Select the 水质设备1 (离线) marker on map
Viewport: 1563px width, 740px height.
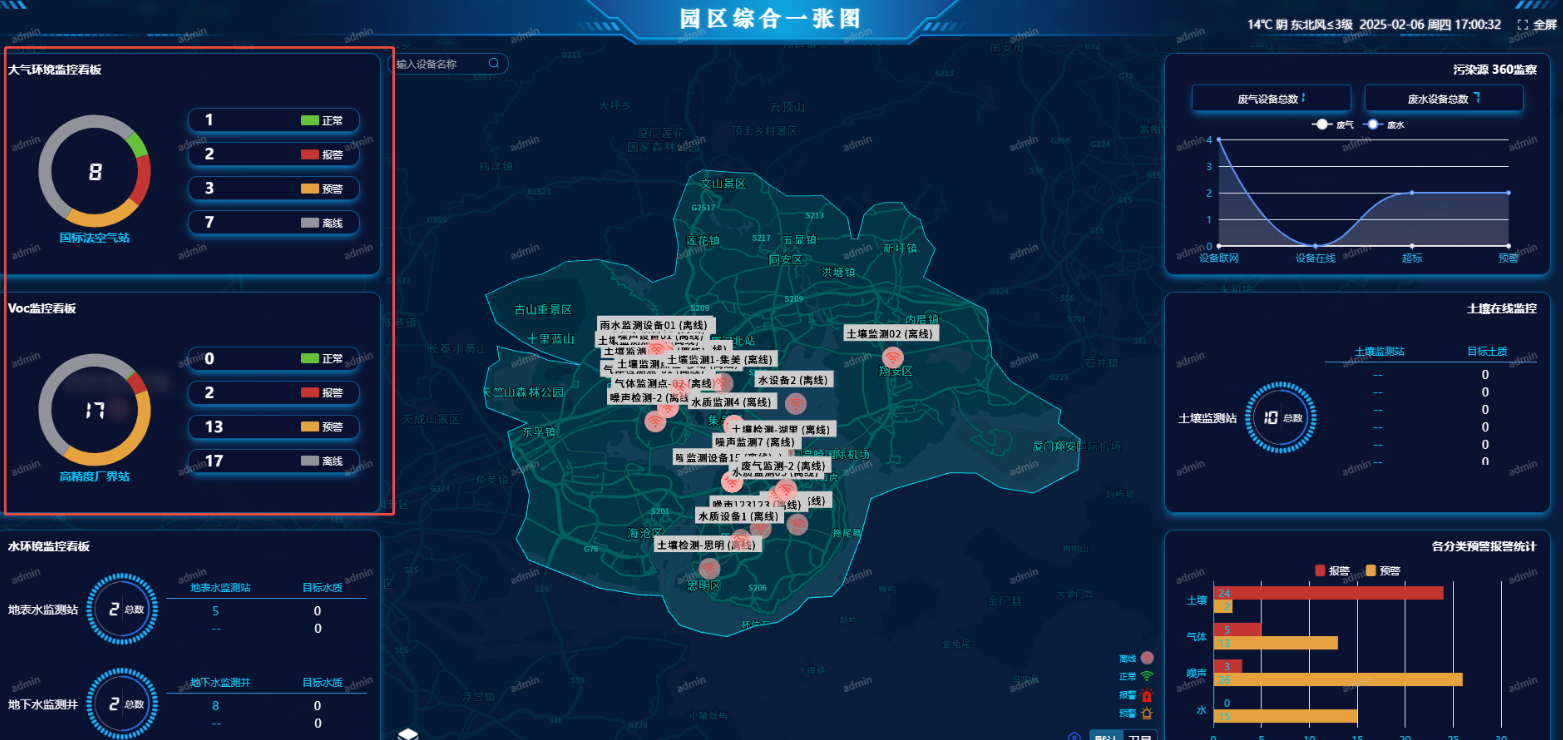coord(739,517)
